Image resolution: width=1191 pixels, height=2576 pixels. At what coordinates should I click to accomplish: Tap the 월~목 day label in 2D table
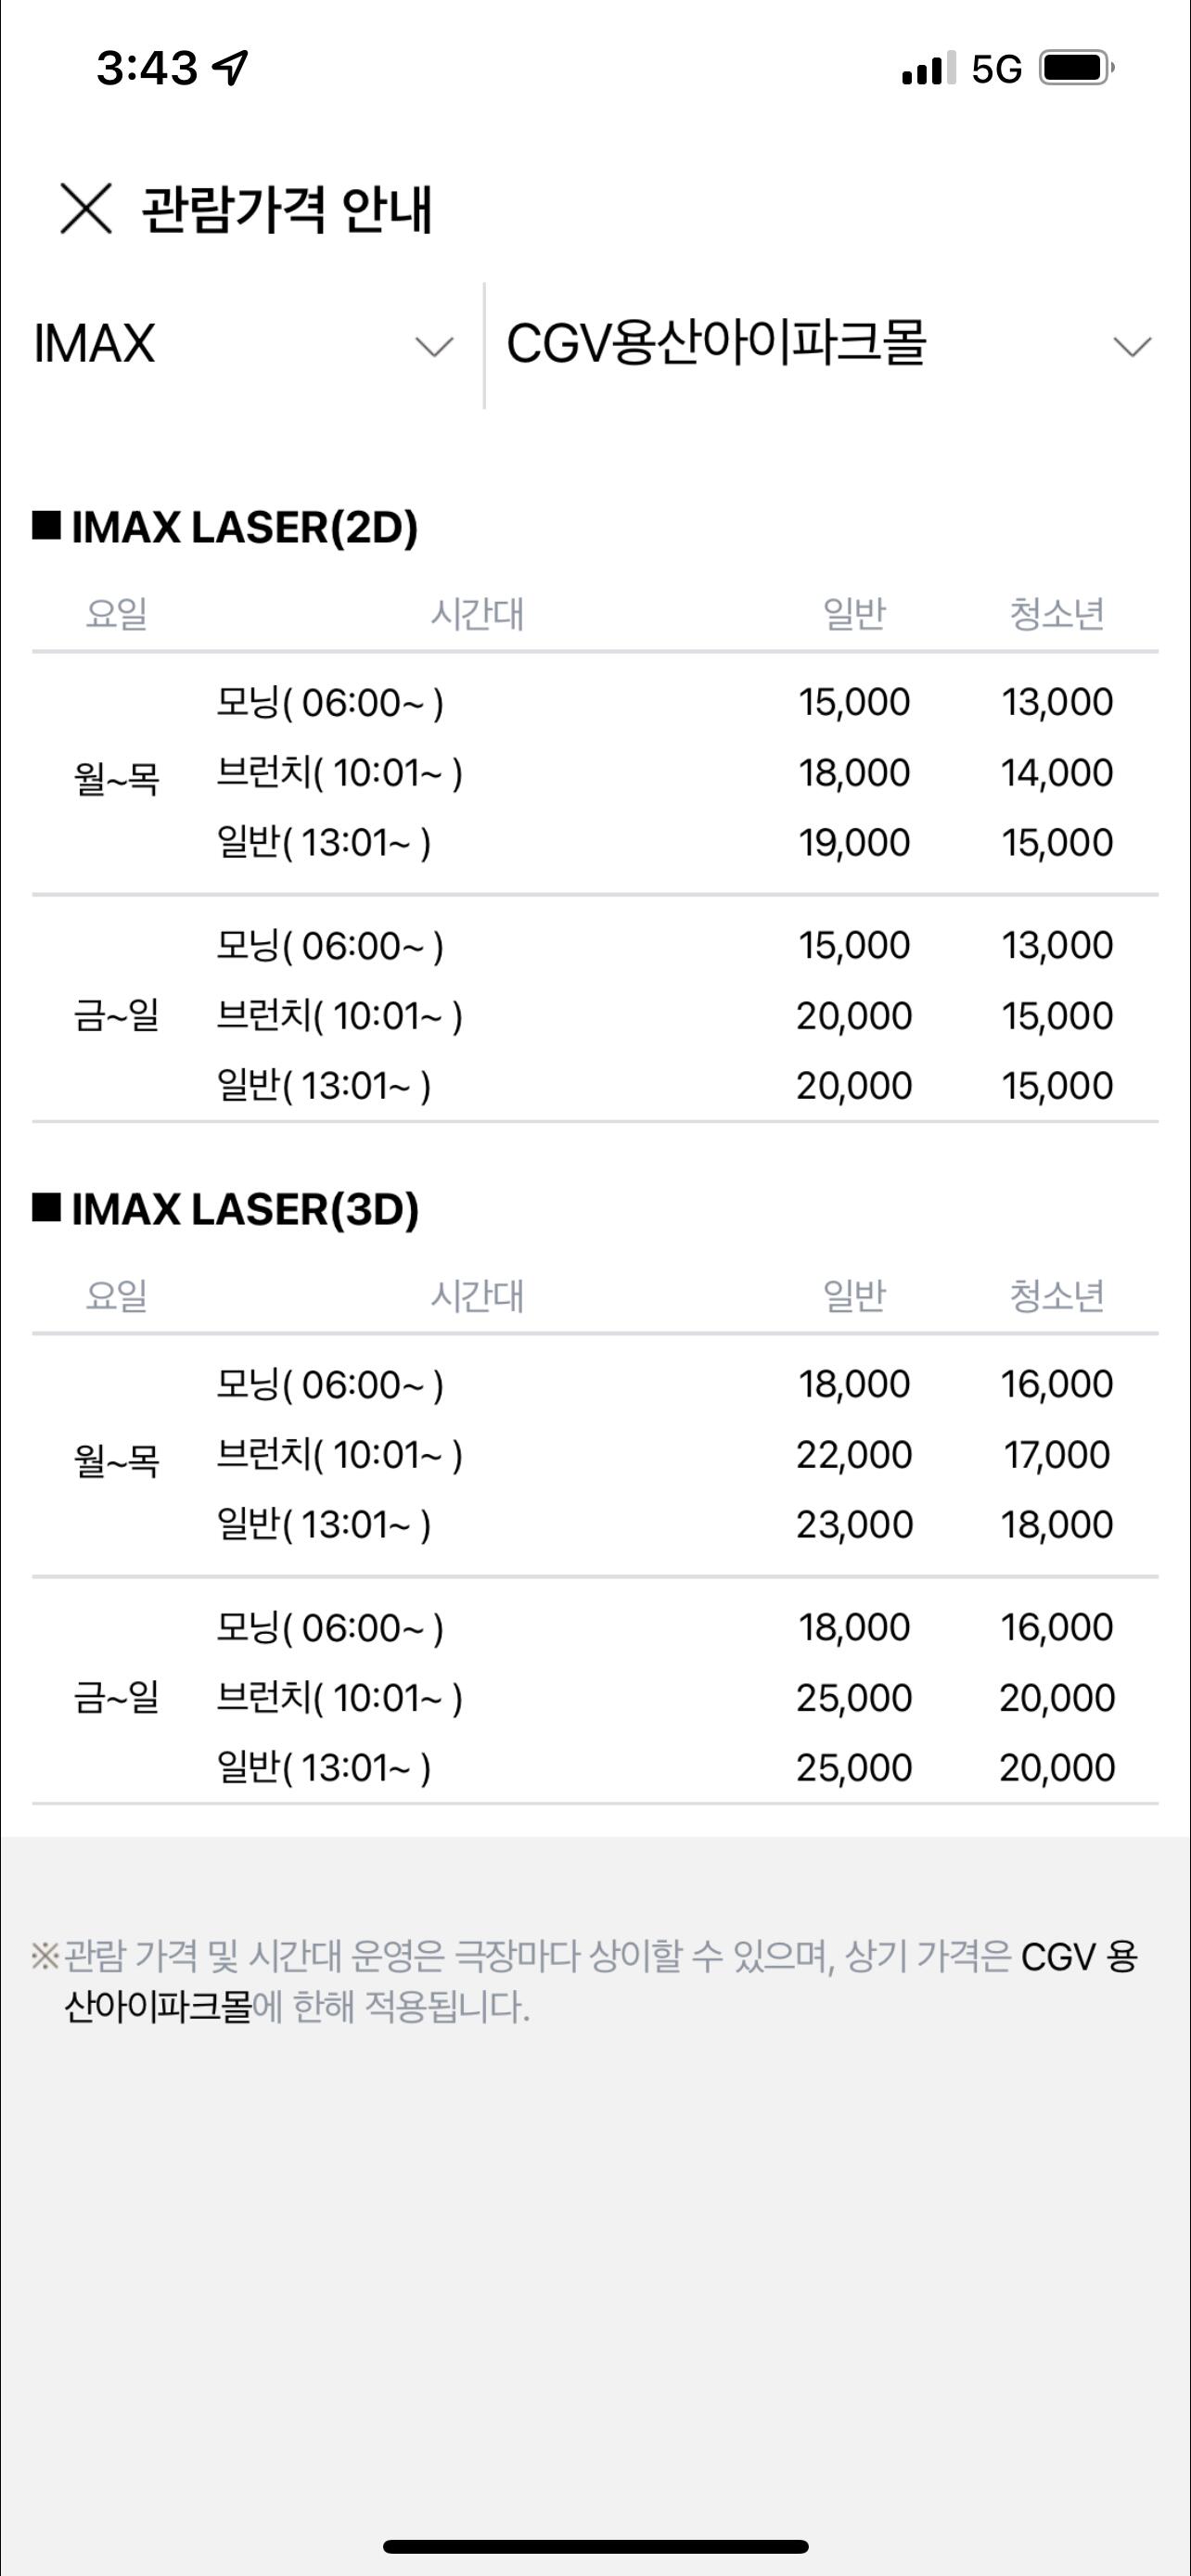[116, 777]
